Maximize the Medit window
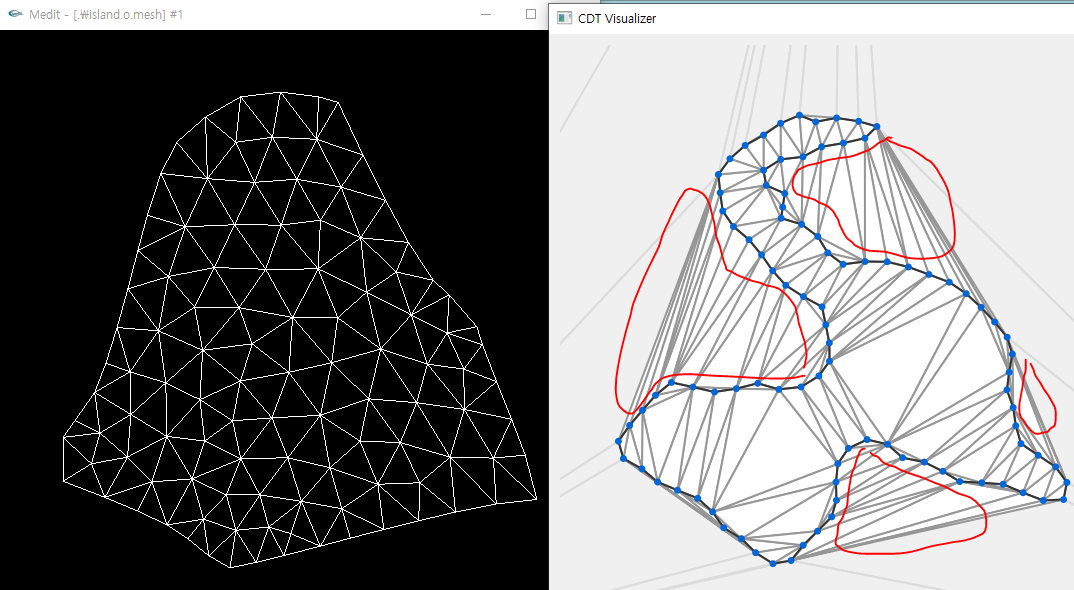 click(531, 15)
